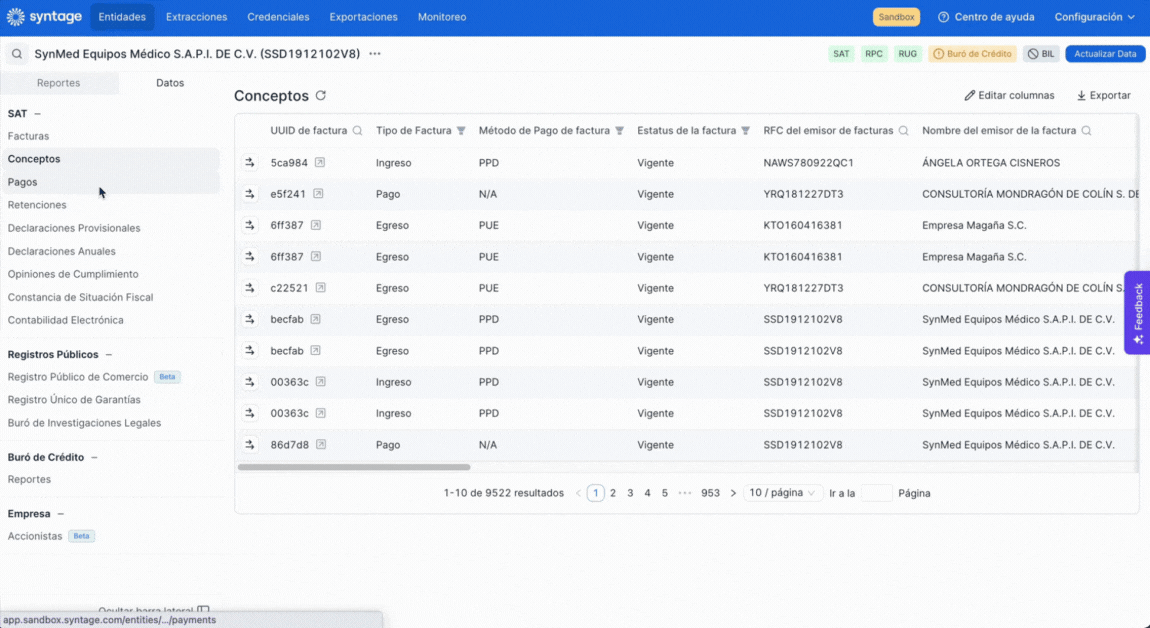Open Registro Público de Comercio

[78, 376]
